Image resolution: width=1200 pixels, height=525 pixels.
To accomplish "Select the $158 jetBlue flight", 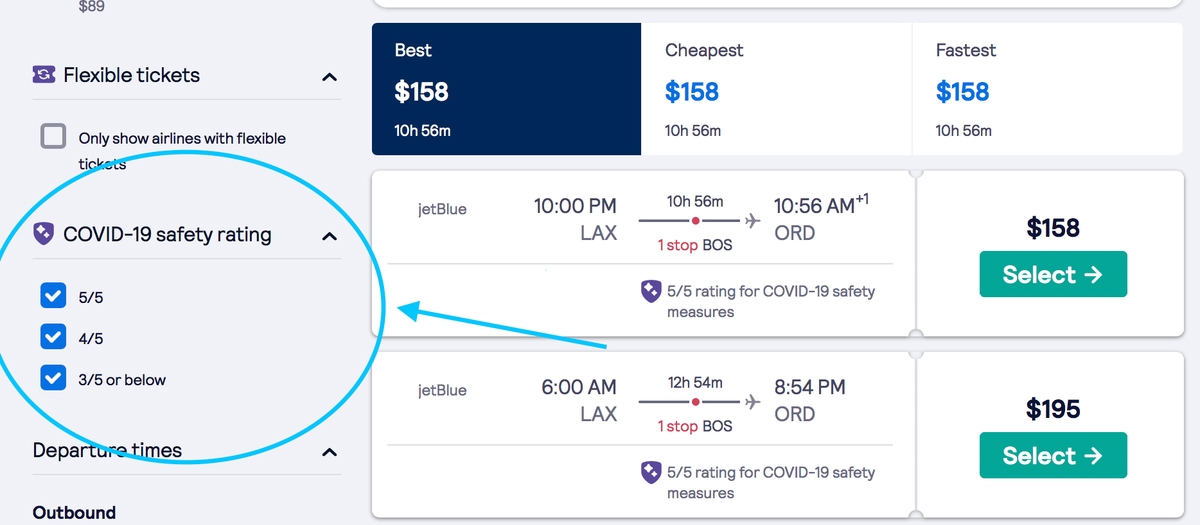I will pyautogui.click(x=1052, y=275).
